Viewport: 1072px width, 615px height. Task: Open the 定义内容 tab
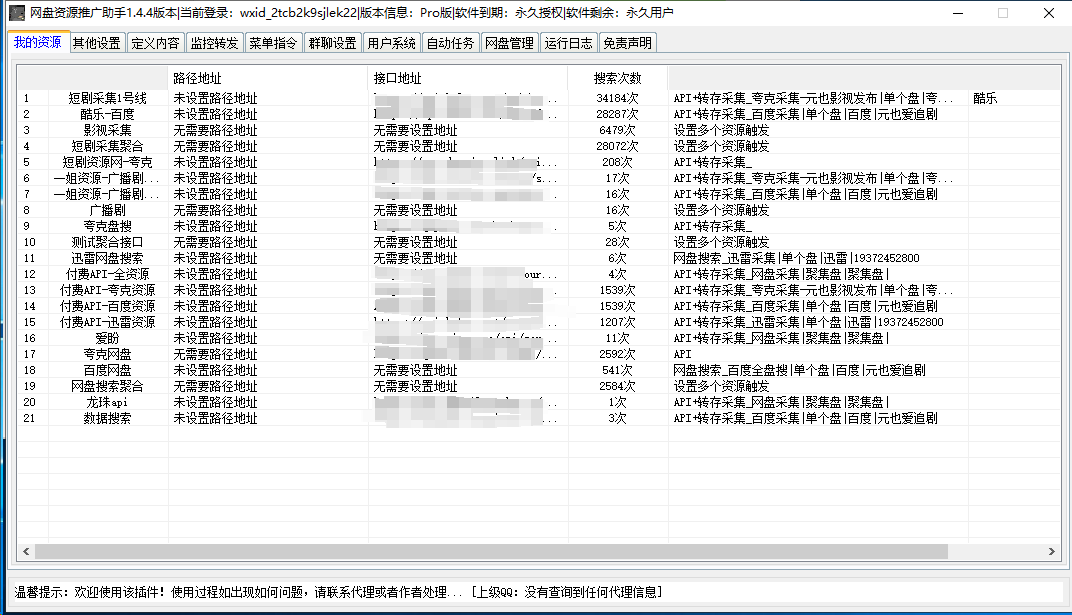[155, 43]
